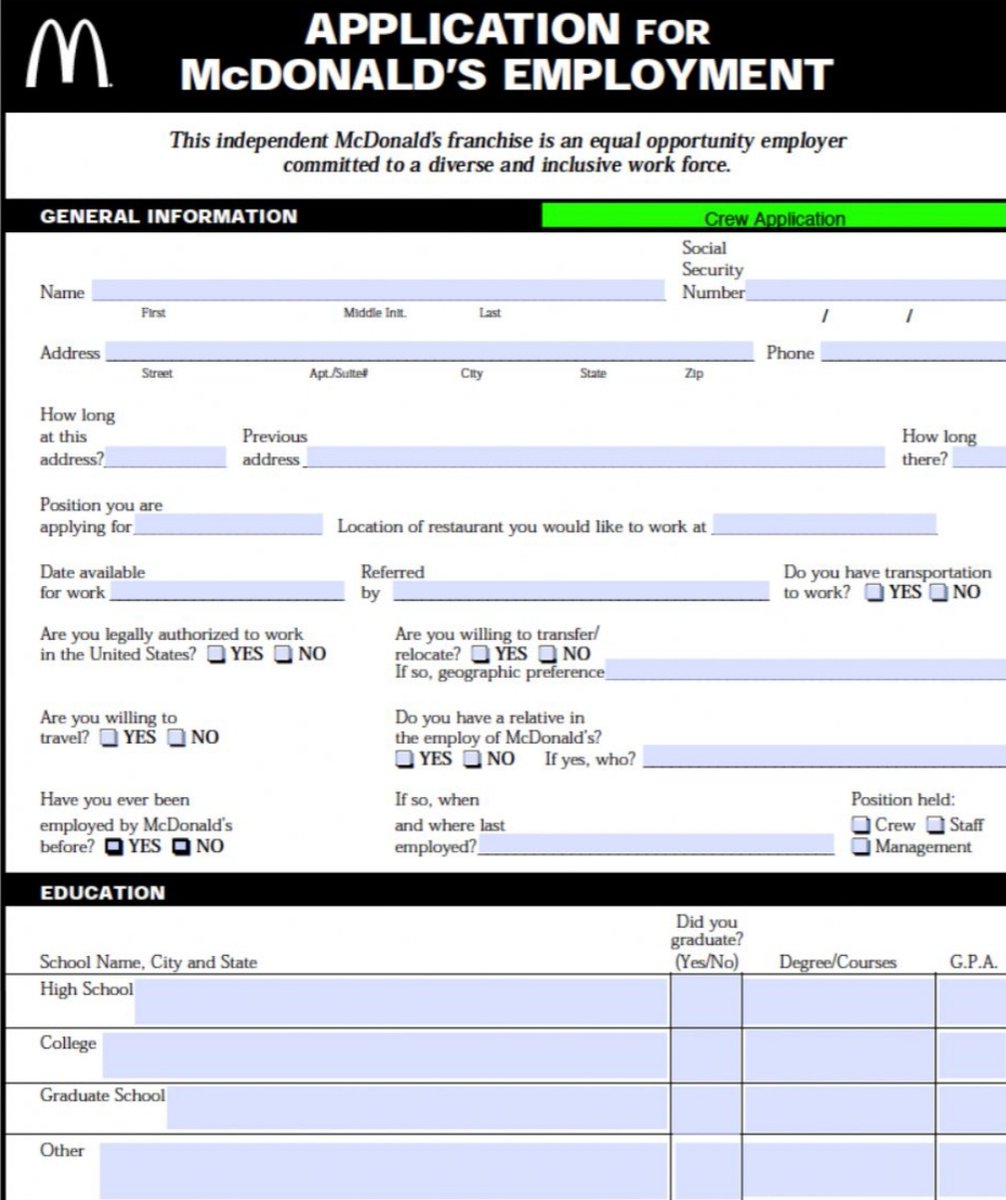The height and width of the screenshot is (1200, 1006).
Task: Click the Graduate School graduate field
Action: [706, 1108]
